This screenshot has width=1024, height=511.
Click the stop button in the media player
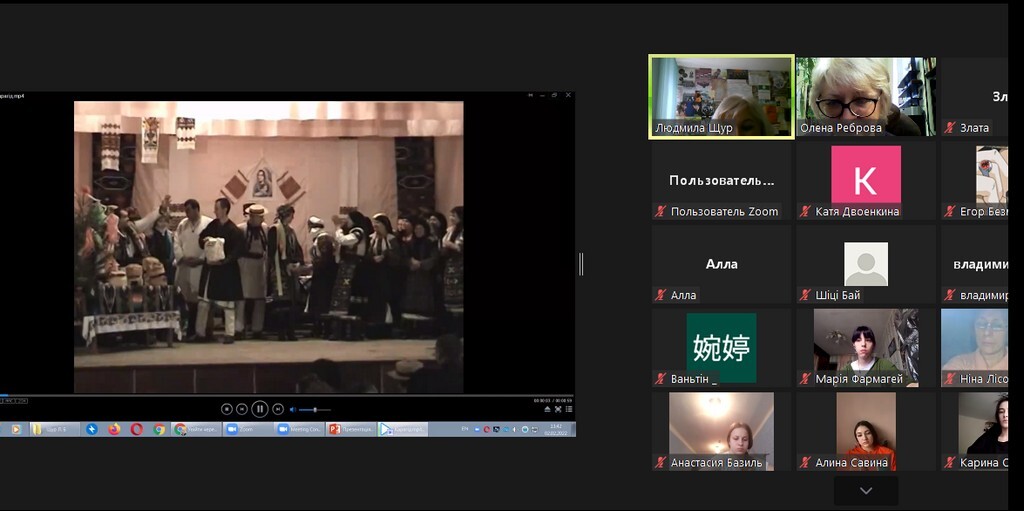pyautogui.click(x=227, y=409)
